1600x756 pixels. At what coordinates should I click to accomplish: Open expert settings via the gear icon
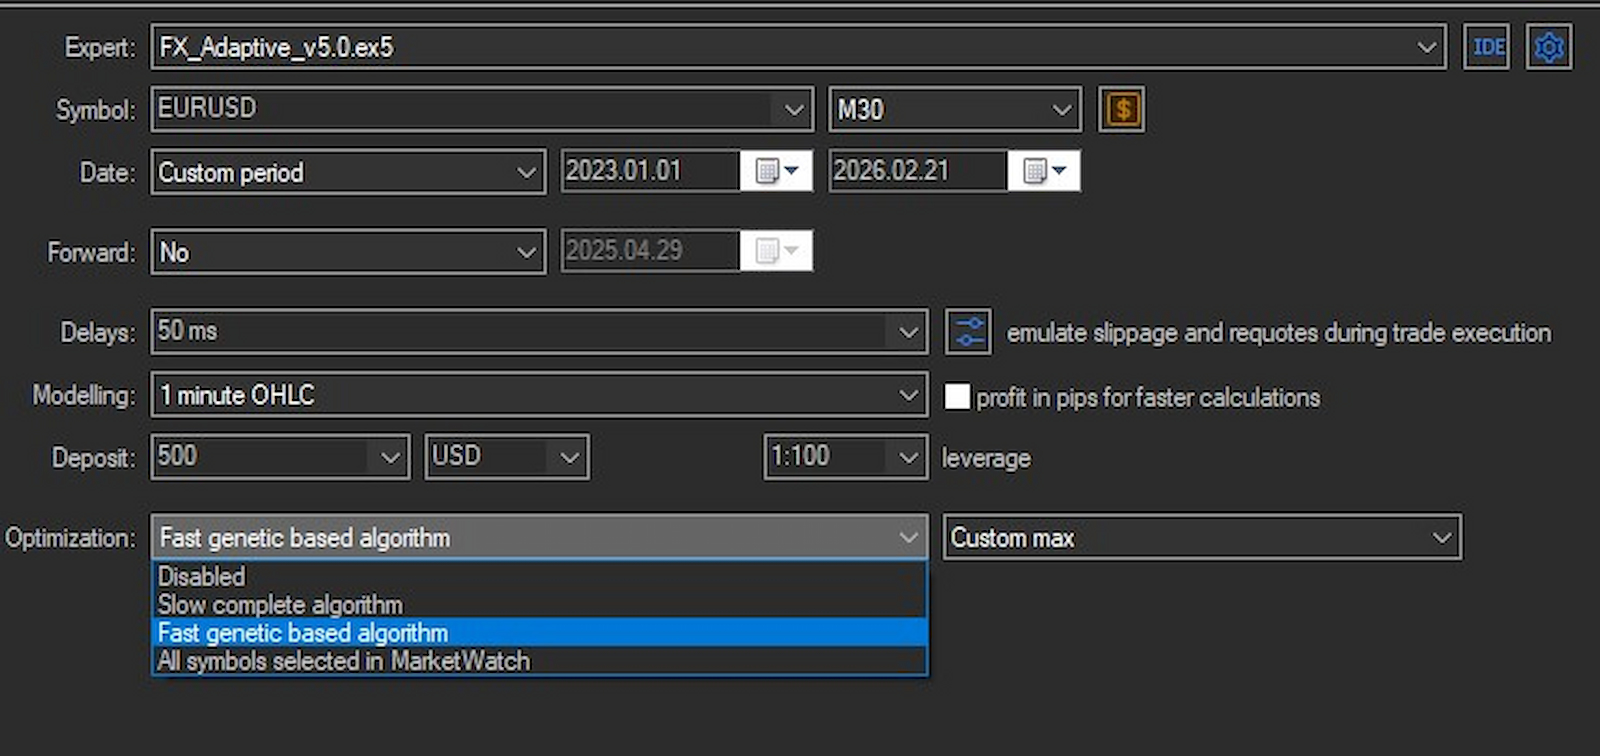pos(1549,47)
